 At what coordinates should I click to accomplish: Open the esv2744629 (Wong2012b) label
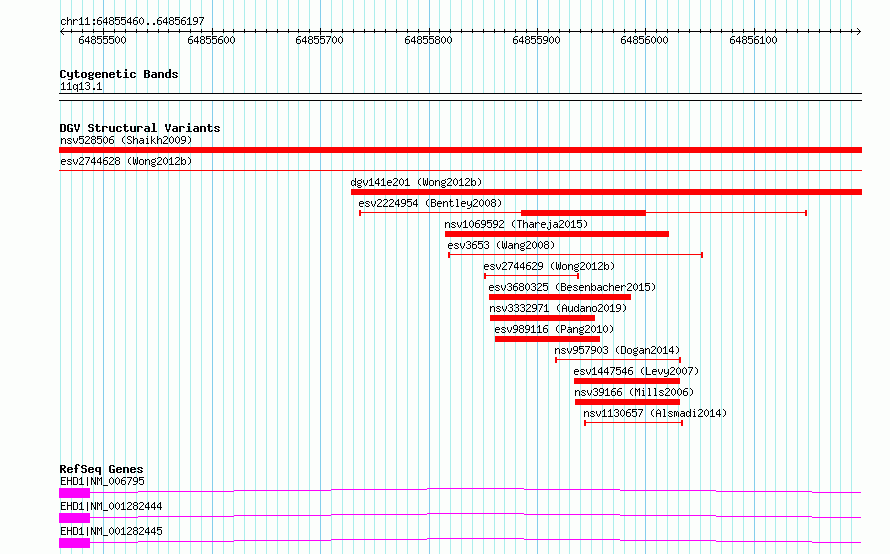tap(549, 266)
